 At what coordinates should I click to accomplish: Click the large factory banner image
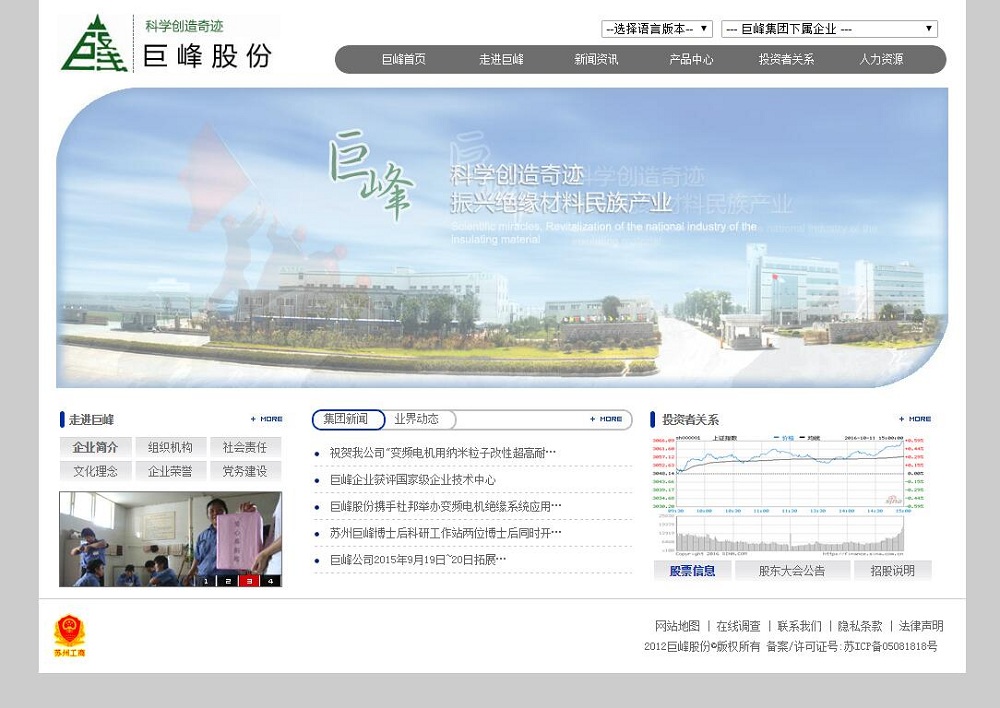tap(502, 237)
